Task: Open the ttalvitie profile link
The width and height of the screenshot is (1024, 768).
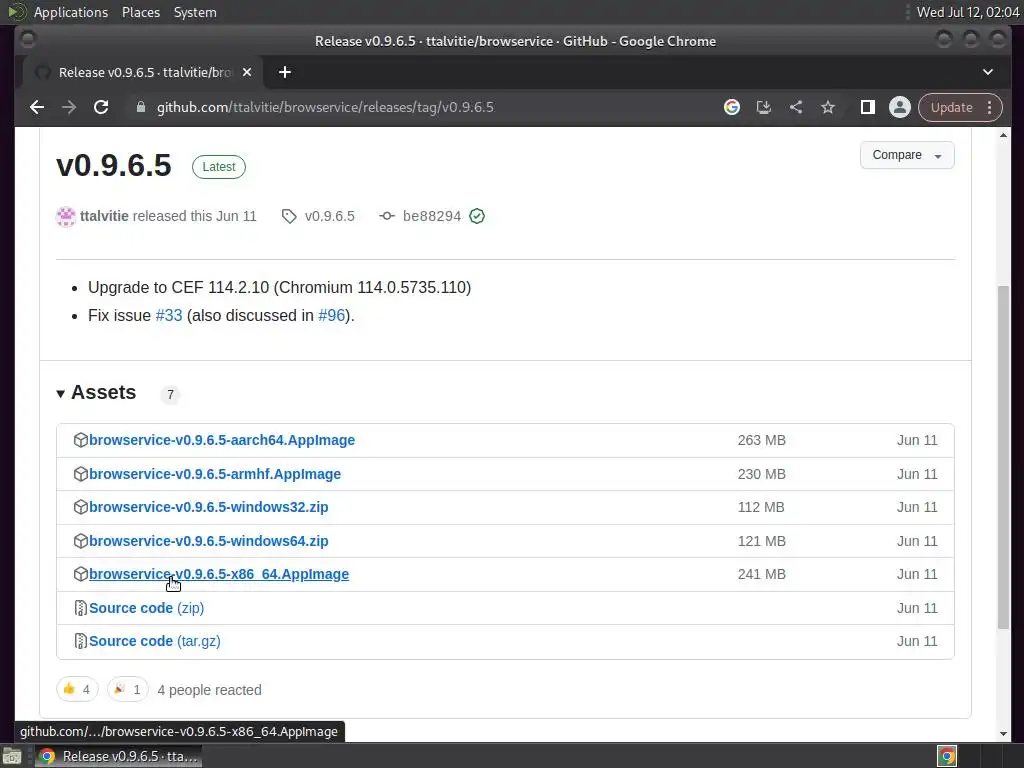Action: 104,216
